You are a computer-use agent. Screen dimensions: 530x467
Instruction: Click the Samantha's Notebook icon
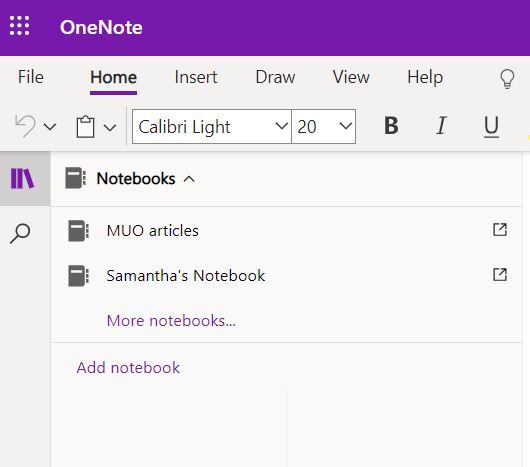78,276
